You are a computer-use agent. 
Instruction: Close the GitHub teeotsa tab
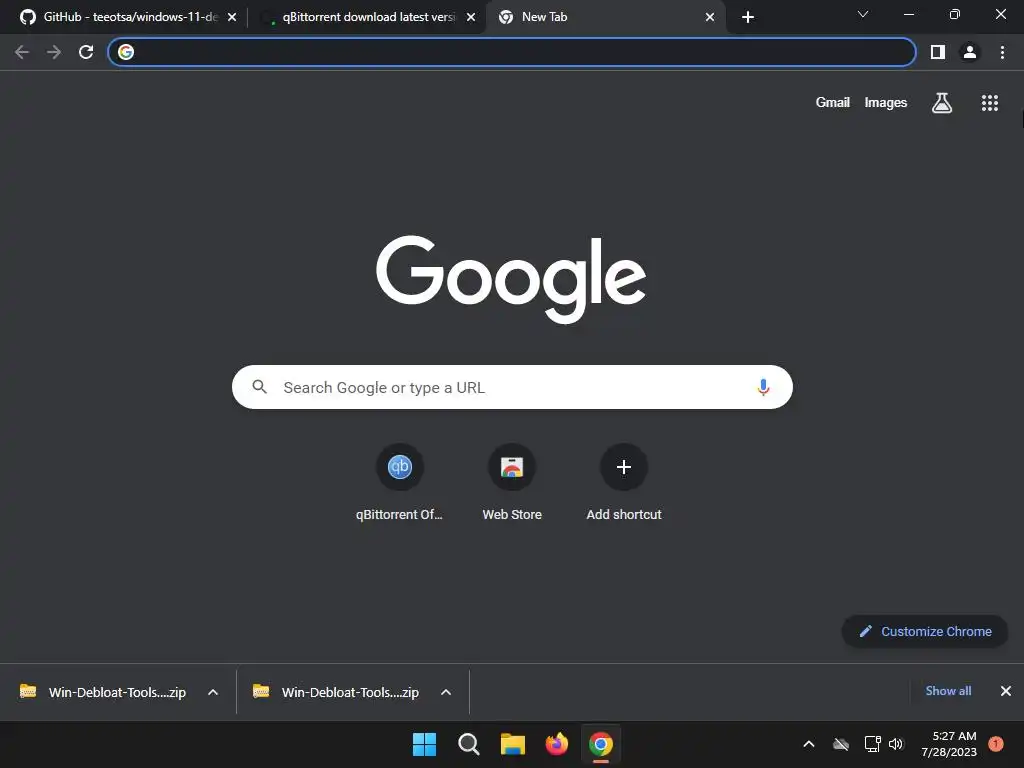click(x=232, y=17)
